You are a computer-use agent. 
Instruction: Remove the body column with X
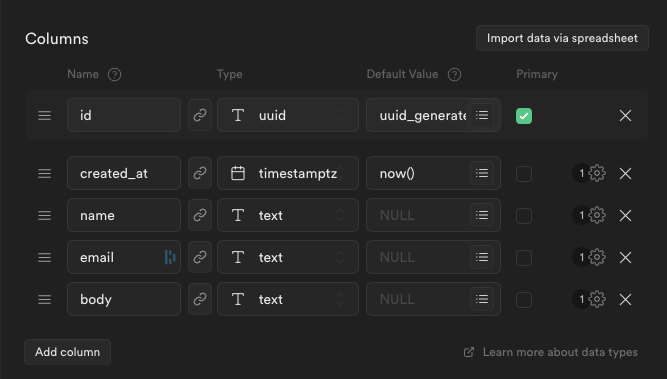click(625, 299)
